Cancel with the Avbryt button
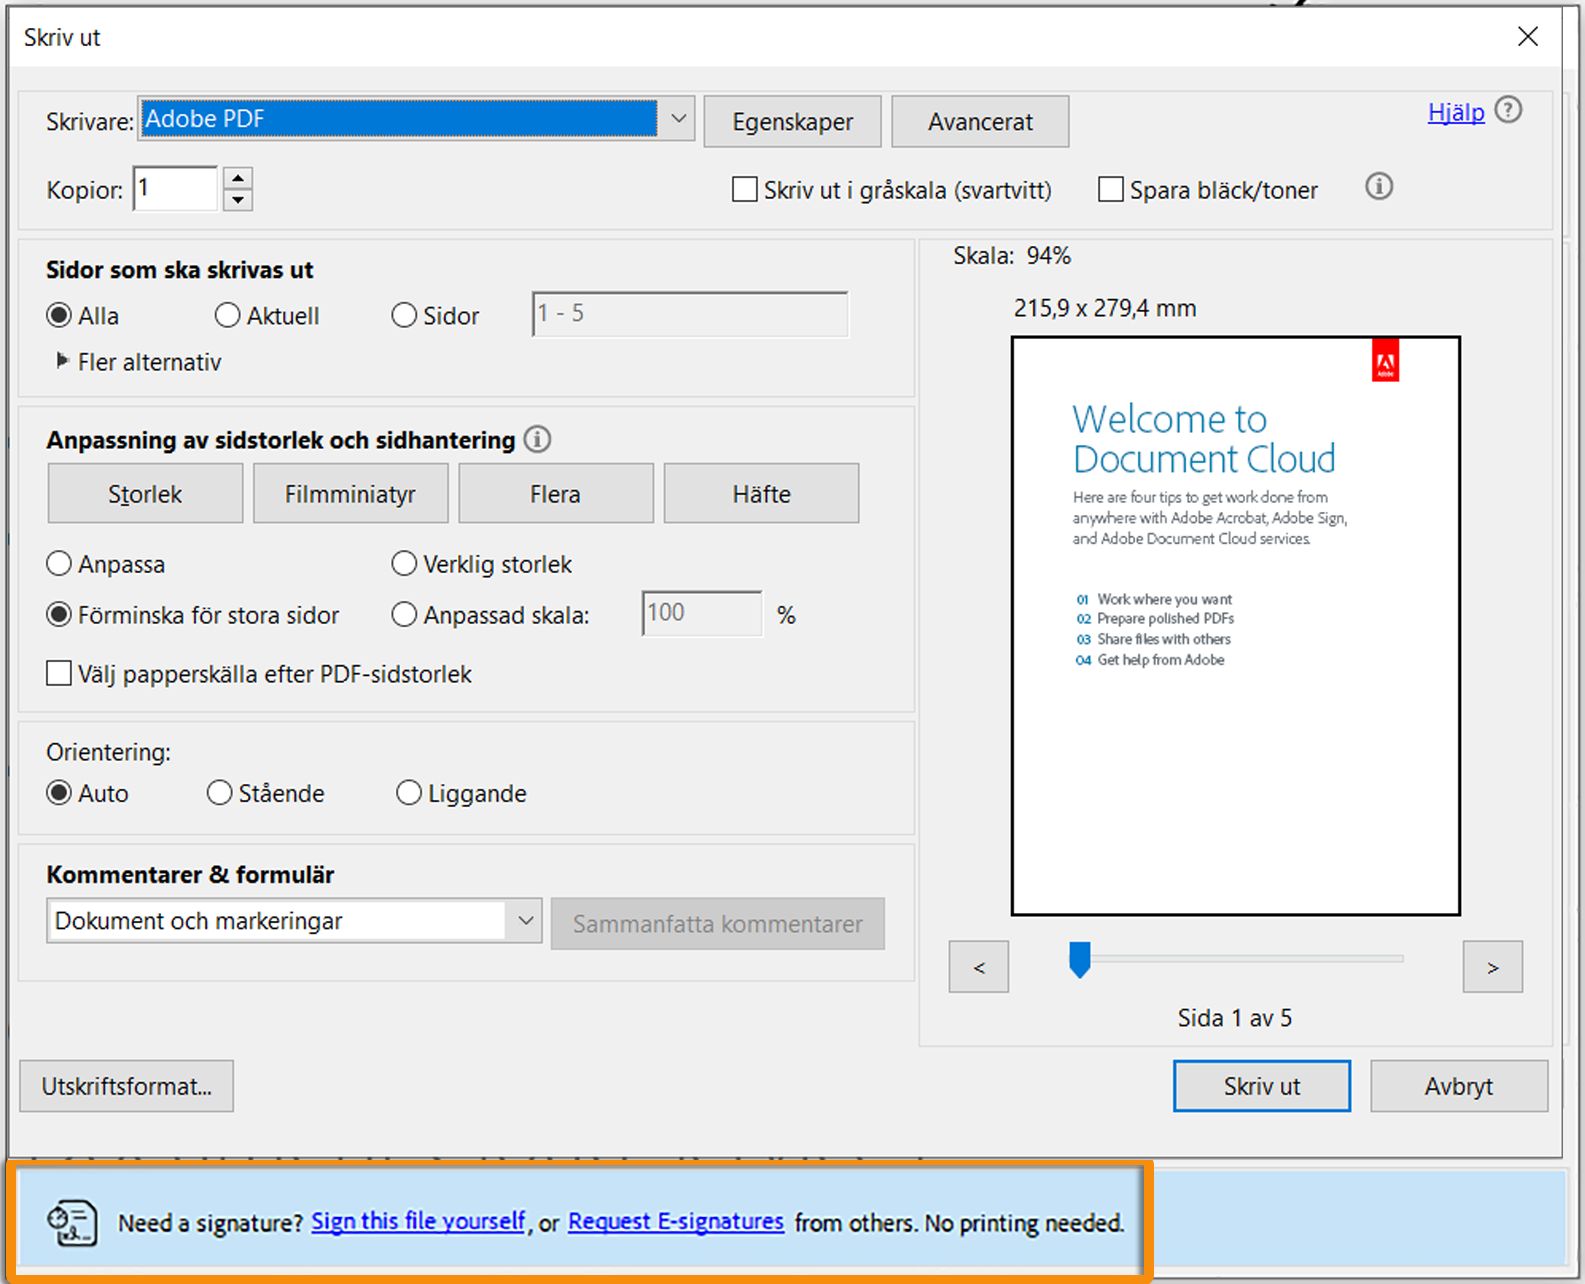The width and height of the screenshot is (1585, 1284). (1459, 1086)
